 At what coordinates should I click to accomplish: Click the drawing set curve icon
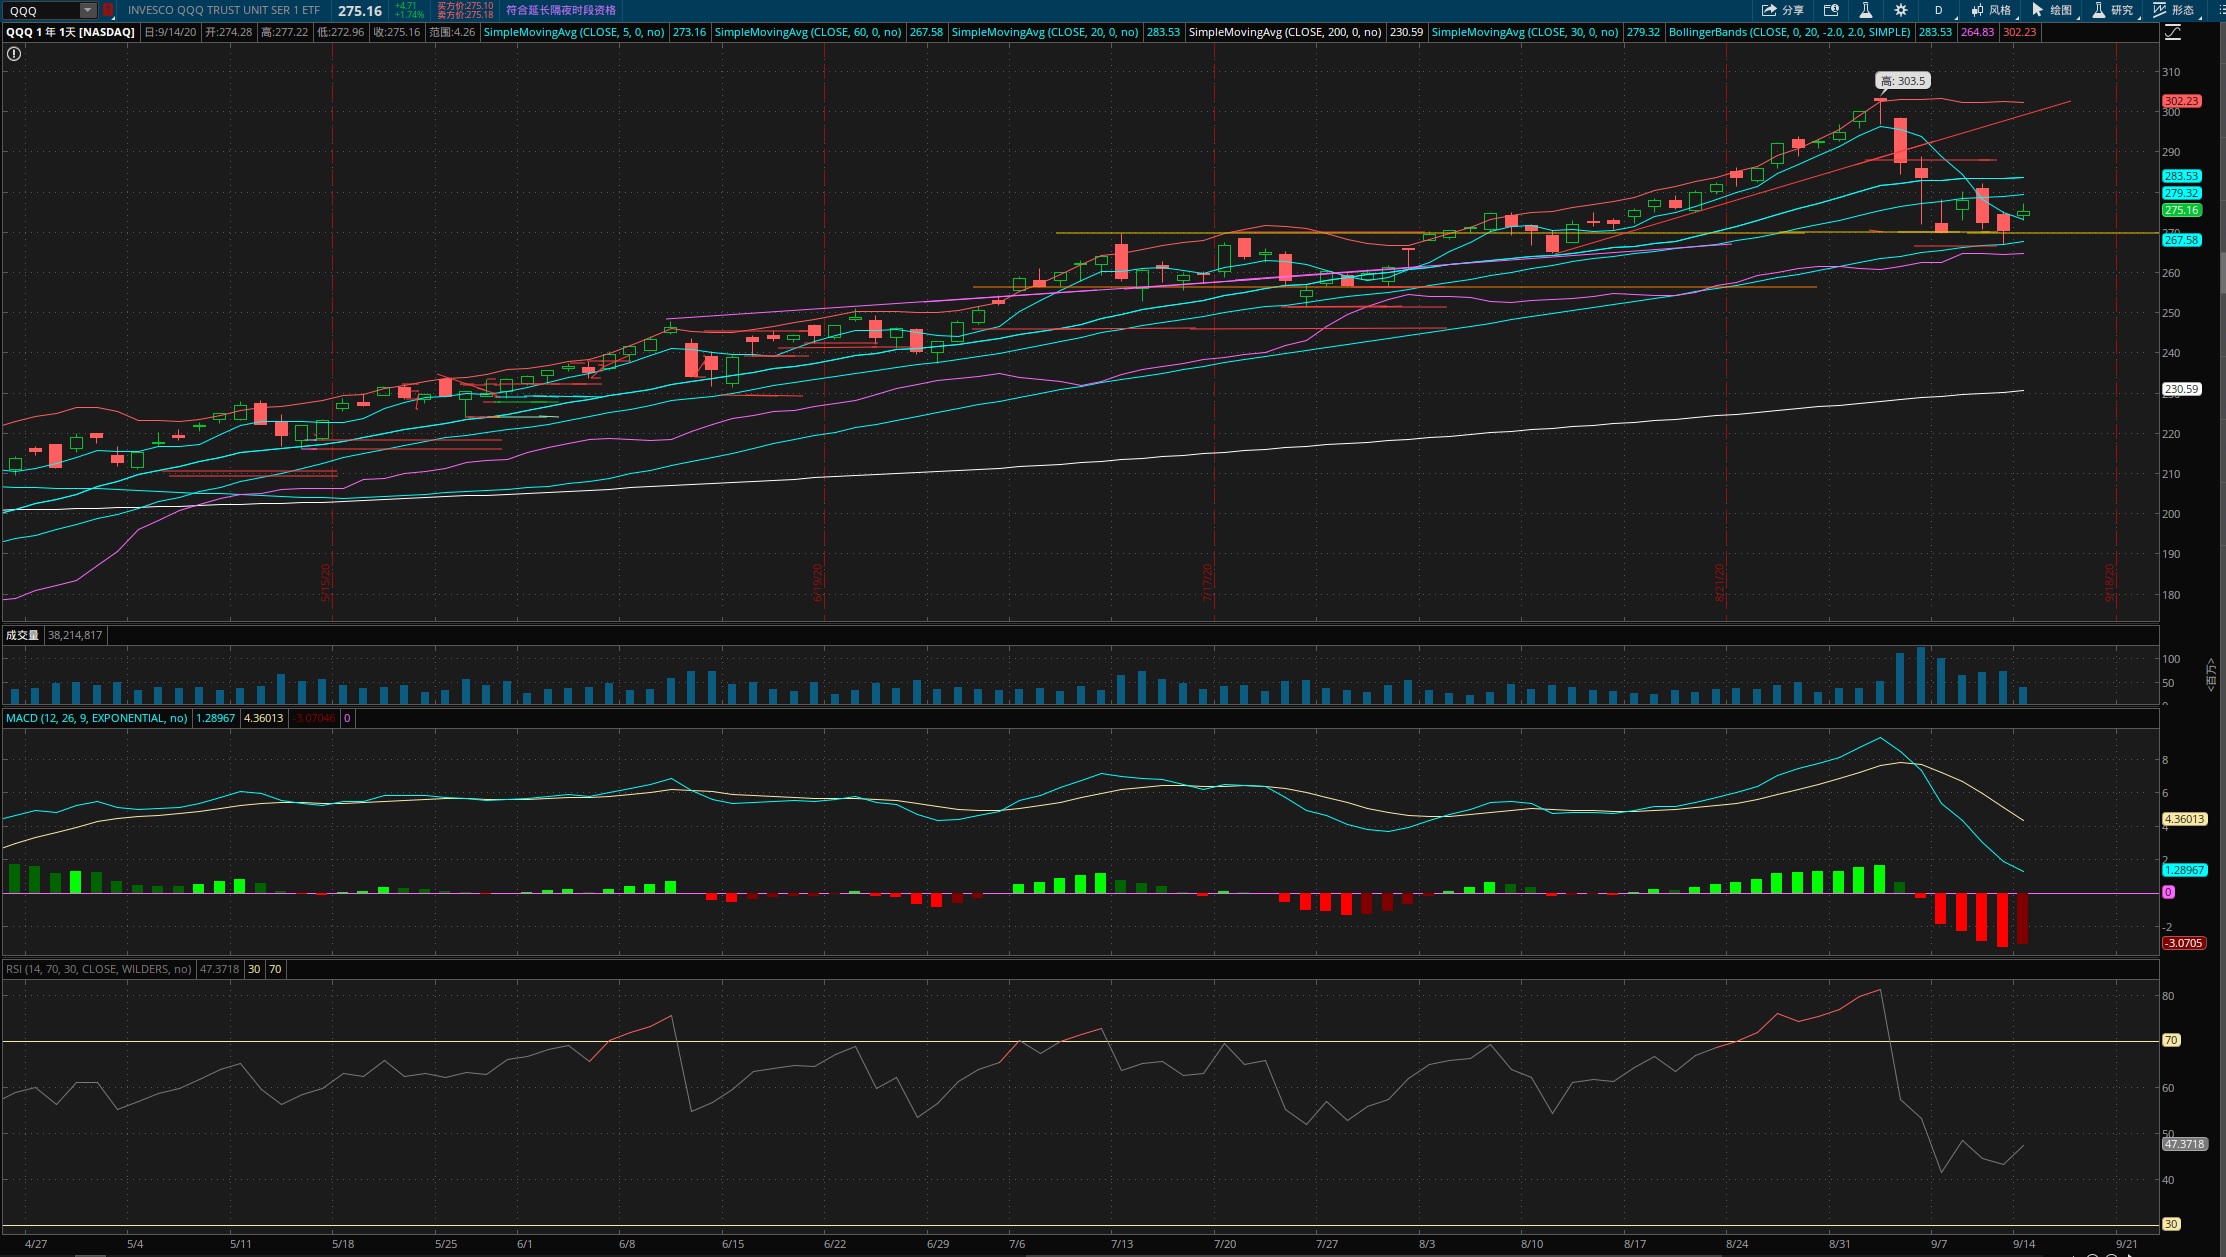tap(2173, 32)
